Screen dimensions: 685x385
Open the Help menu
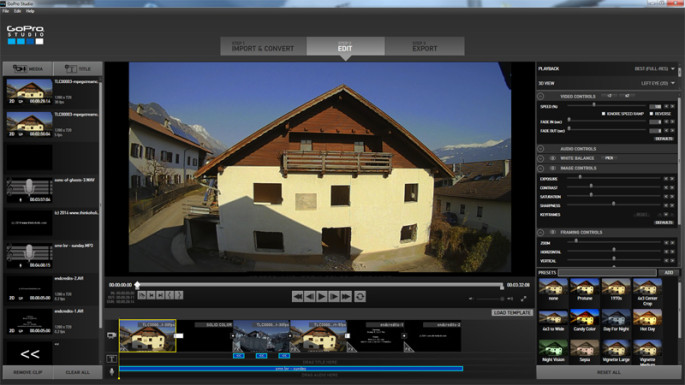[30, 11]
